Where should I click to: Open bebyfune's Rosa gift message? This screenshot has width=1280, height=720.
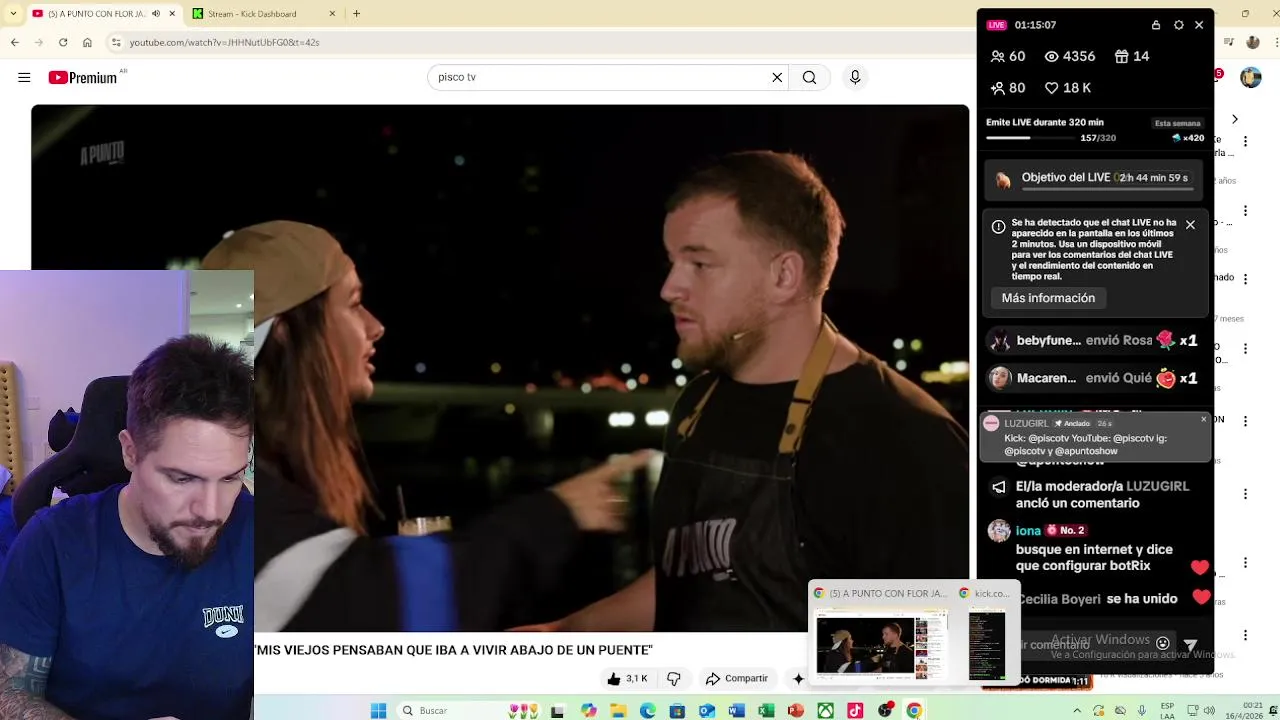pos(1094,340)
